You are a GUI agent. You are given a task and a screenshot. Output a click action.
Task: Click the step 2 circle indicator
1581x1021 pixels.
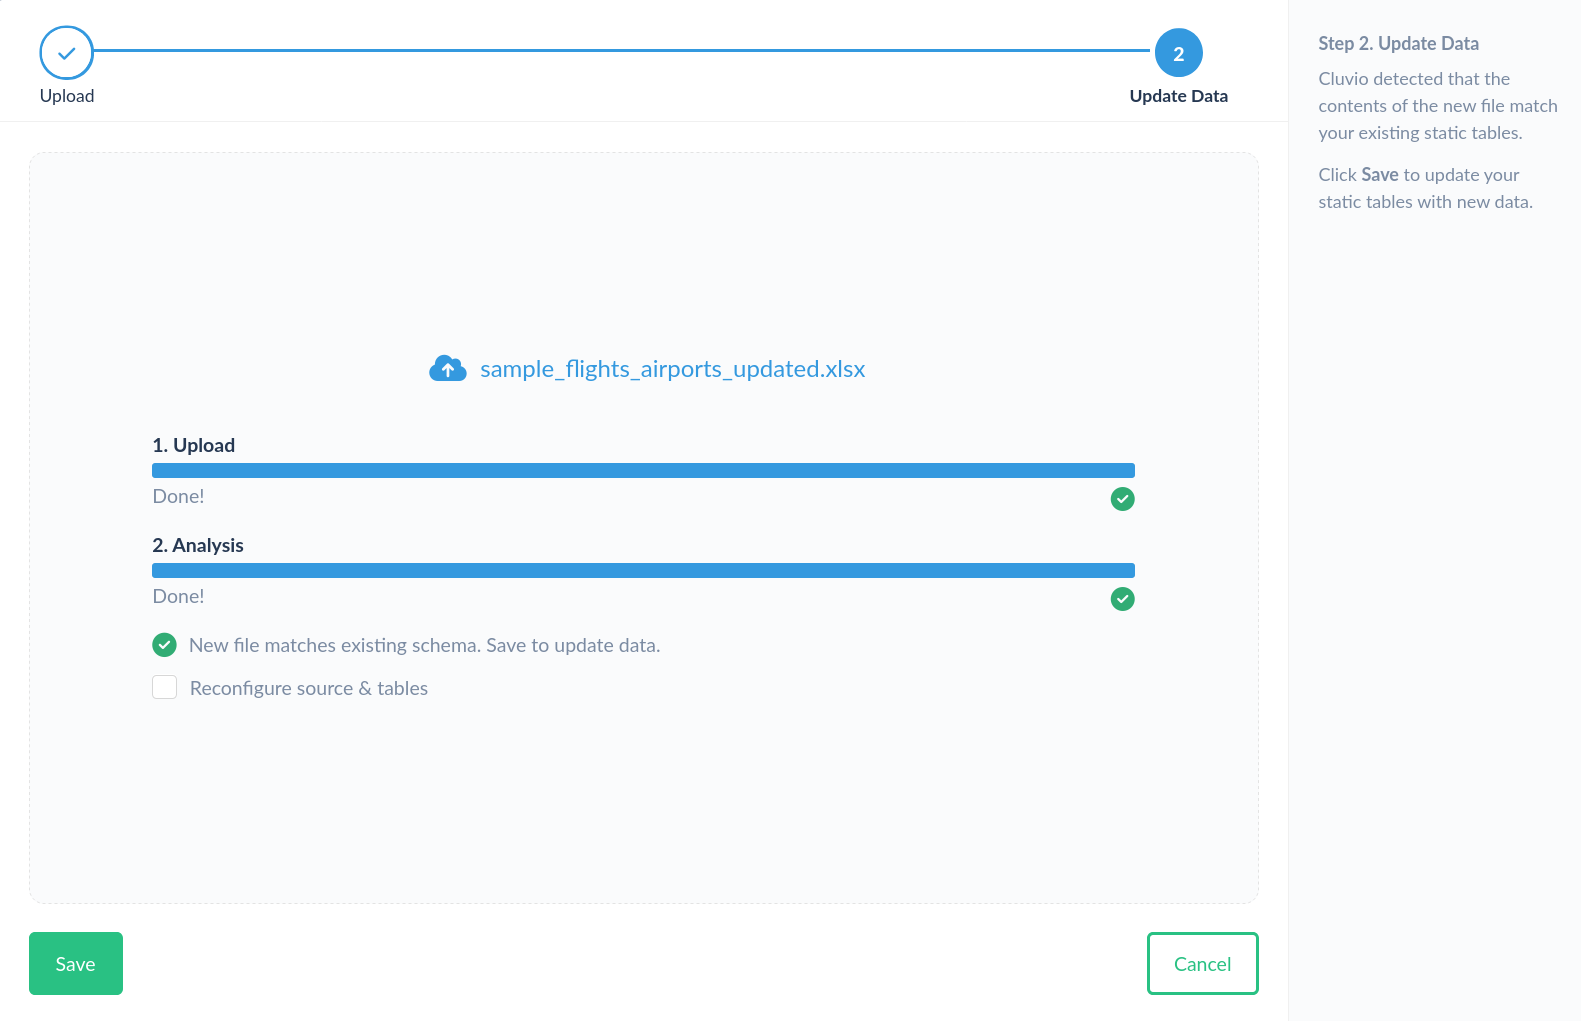point(1178,53)
